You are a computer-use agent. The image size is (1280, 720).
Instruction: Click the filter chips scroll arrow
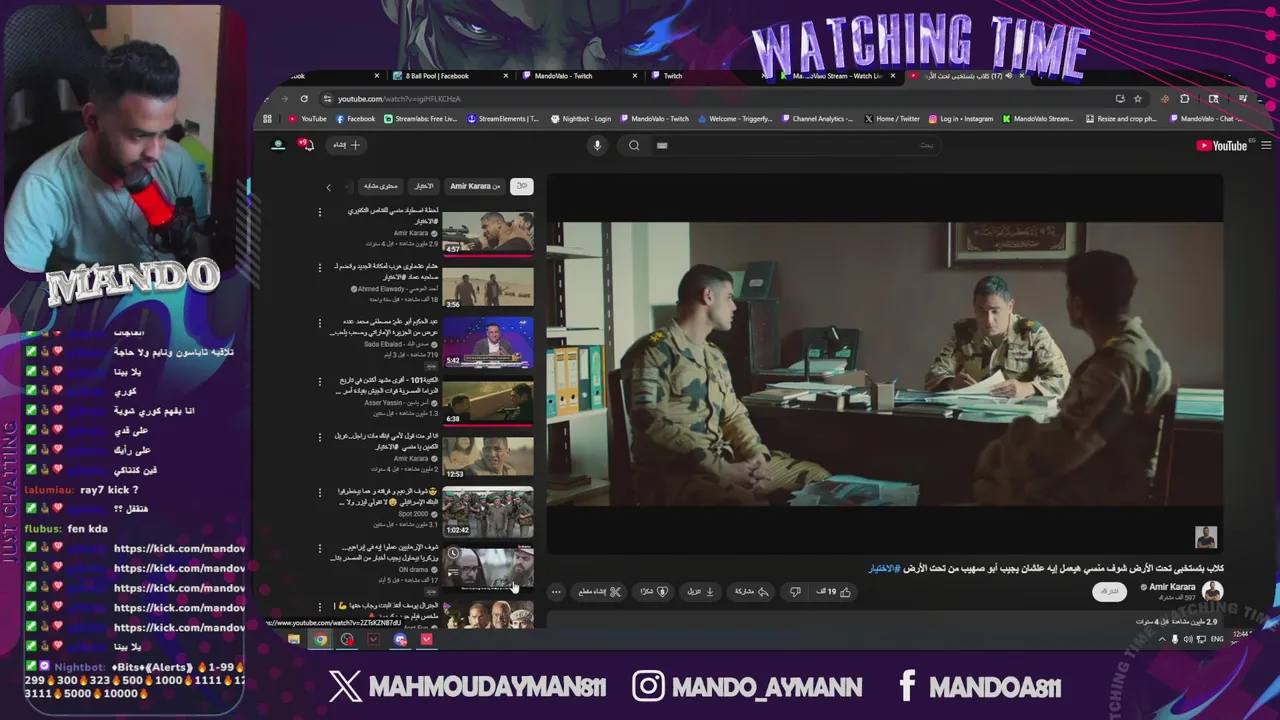click(328, 187)
